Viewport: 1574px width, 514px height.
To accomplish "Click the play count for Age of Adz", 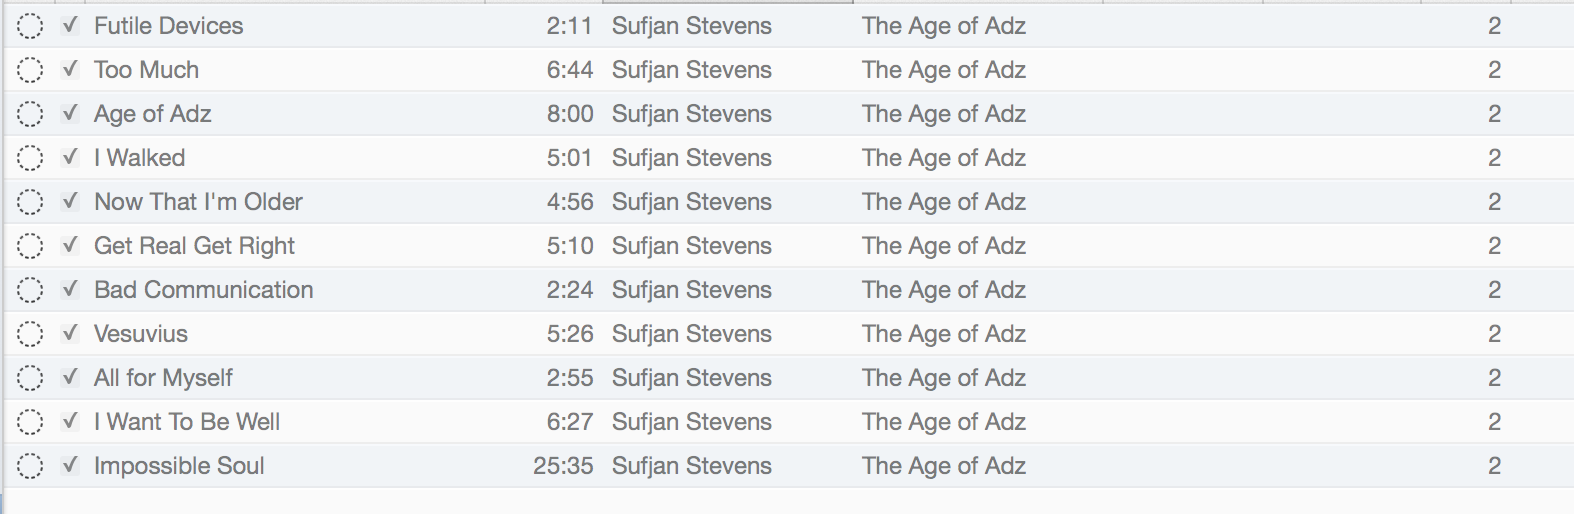I will 1494,114.
